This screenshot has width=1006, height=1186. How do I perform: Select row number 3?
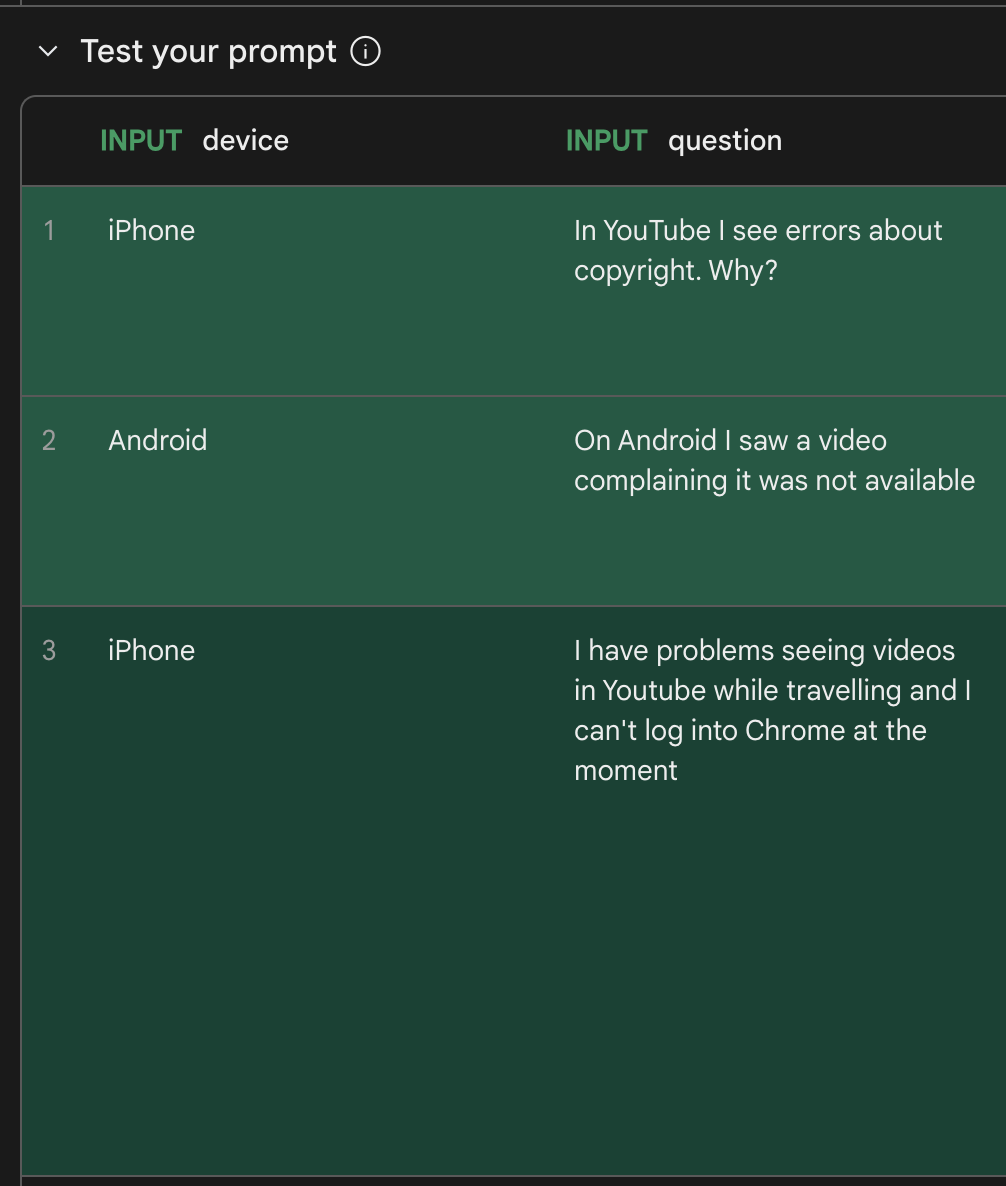49,651
